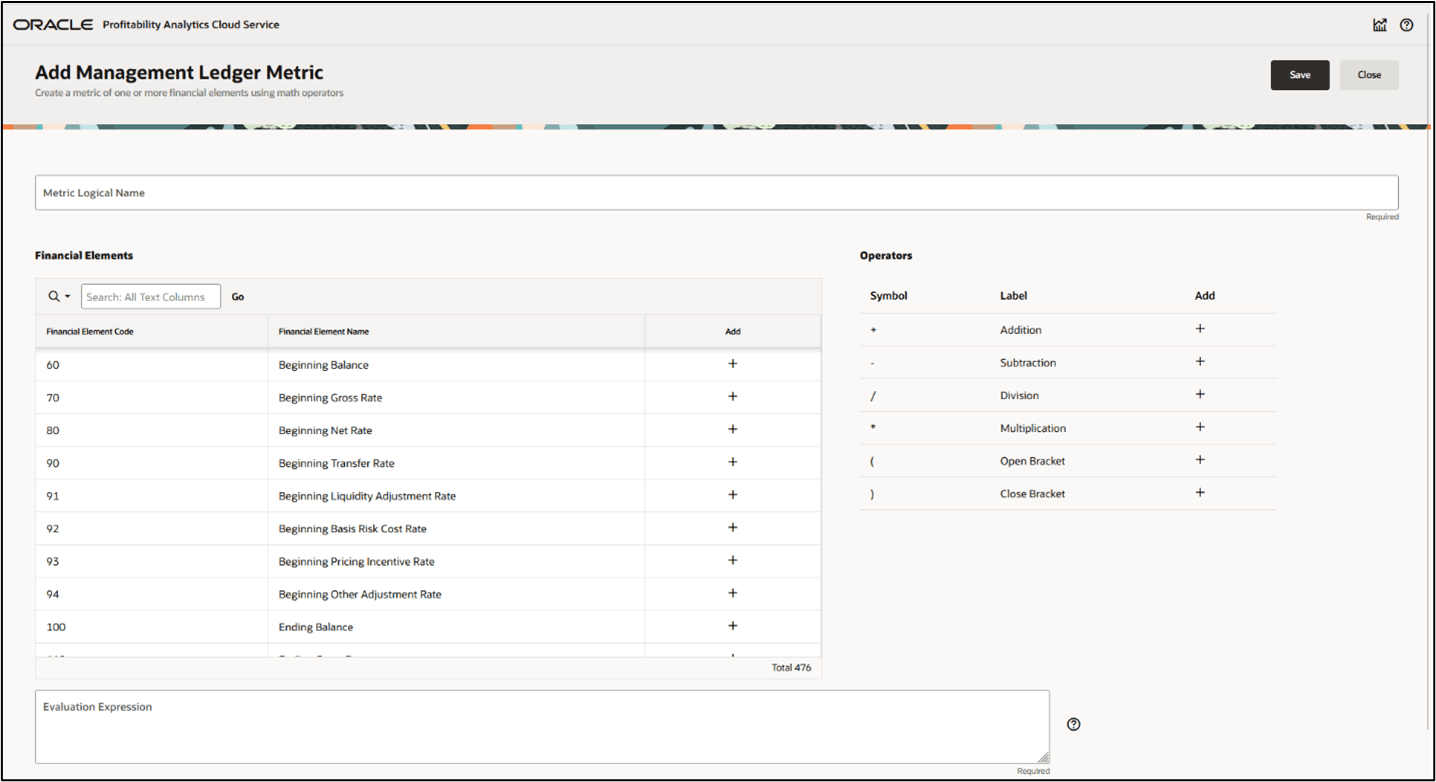Close the Add Management Ledger Metric page
This screenshot has height=782, width=1436.
point(1368,74)
